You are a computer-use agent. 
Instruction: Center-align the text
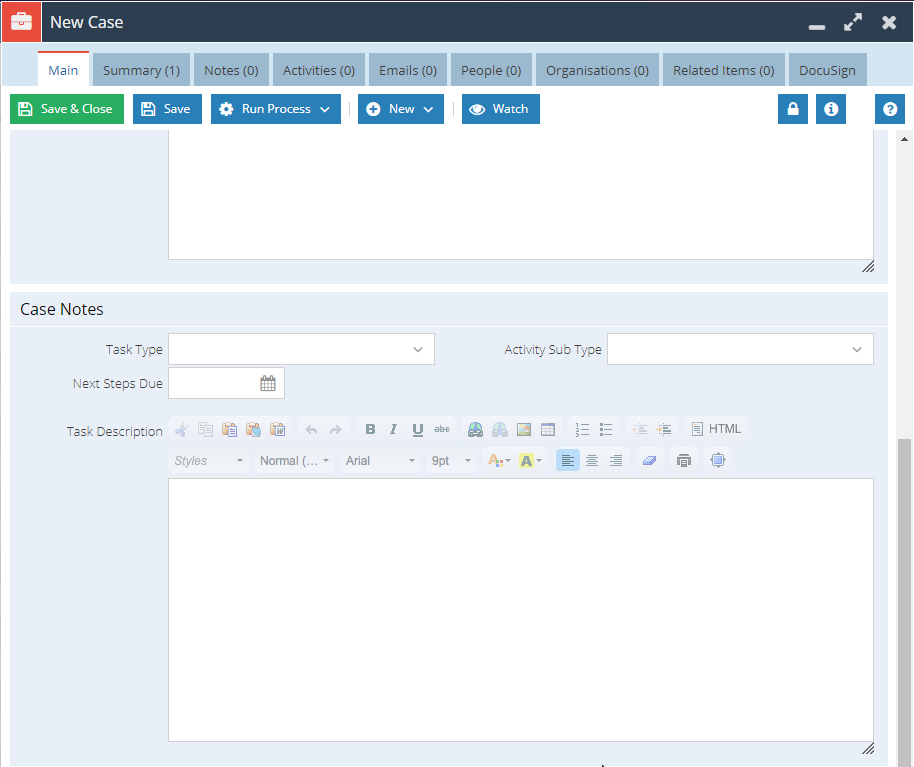[592, 460]
